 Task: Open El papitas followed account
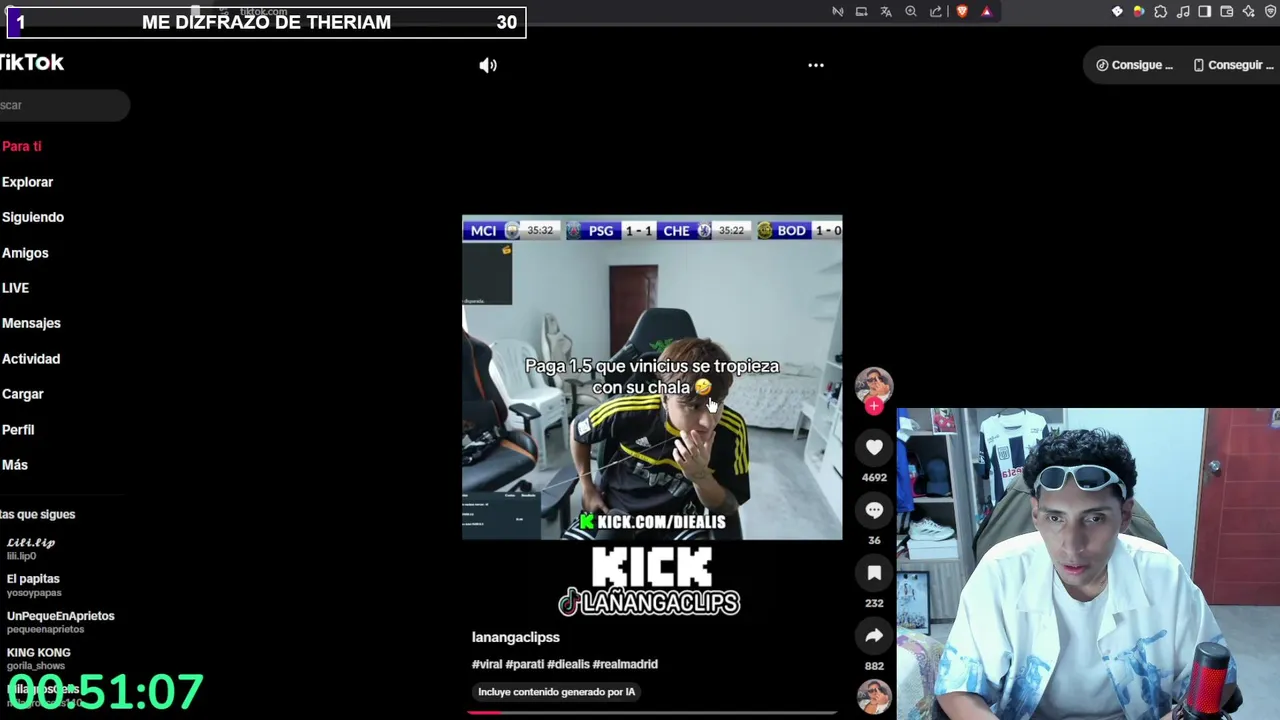[34, 585]
